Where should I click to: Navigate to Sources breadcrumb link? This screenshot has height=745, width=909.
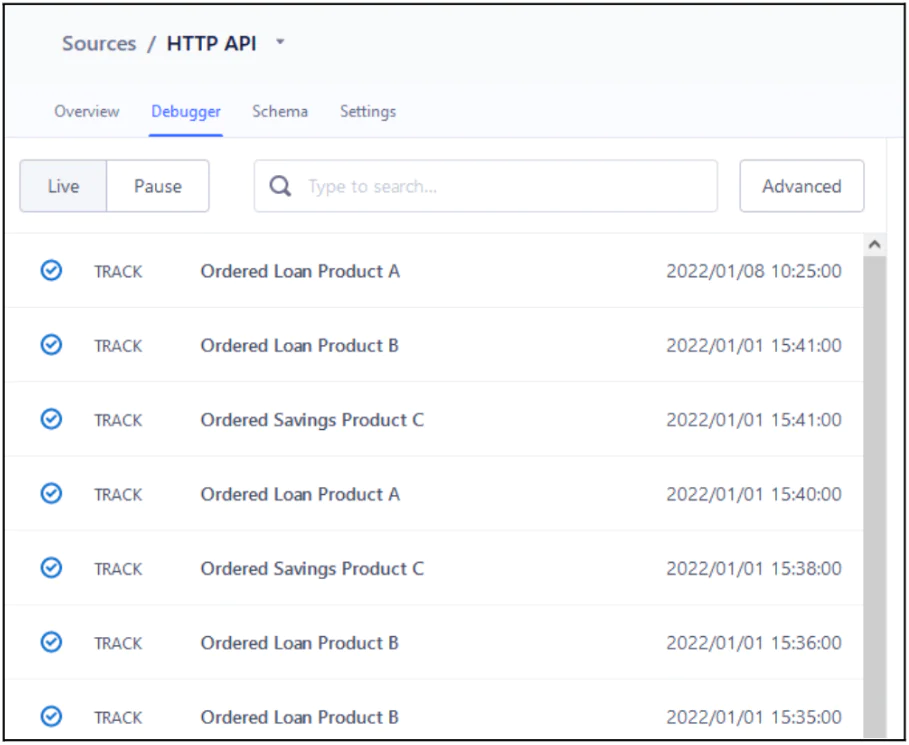[x=99, y=43]
